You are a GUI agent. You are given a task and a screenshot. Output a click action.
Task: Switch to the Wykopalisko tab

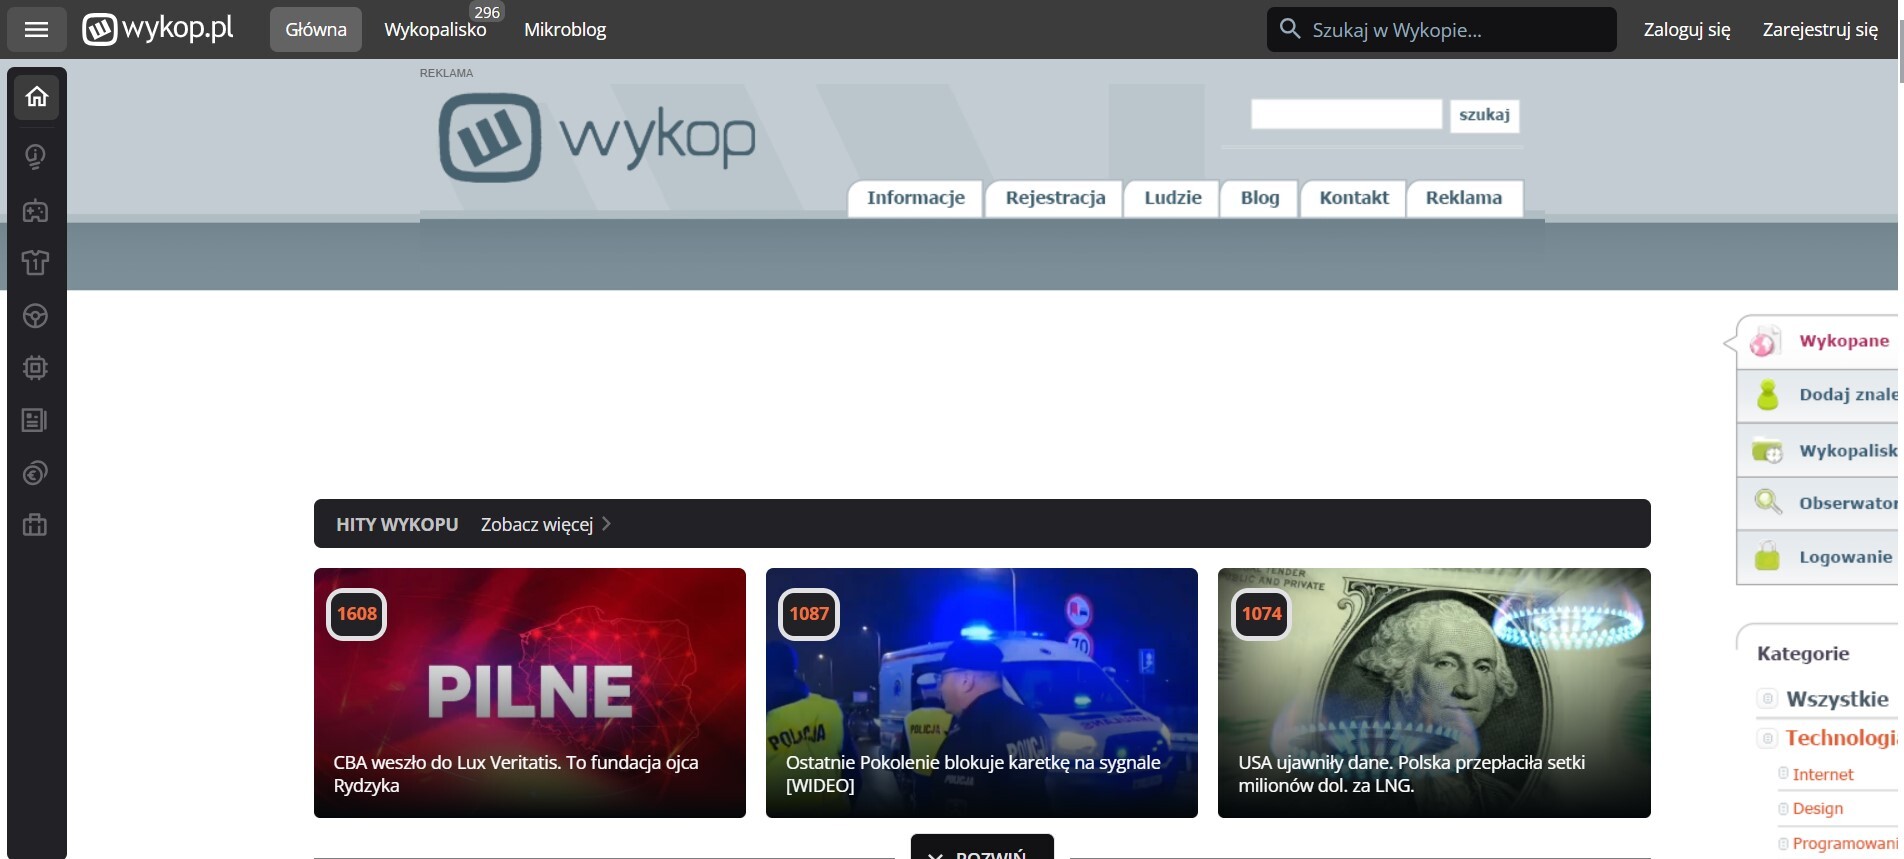pos(435,30)
